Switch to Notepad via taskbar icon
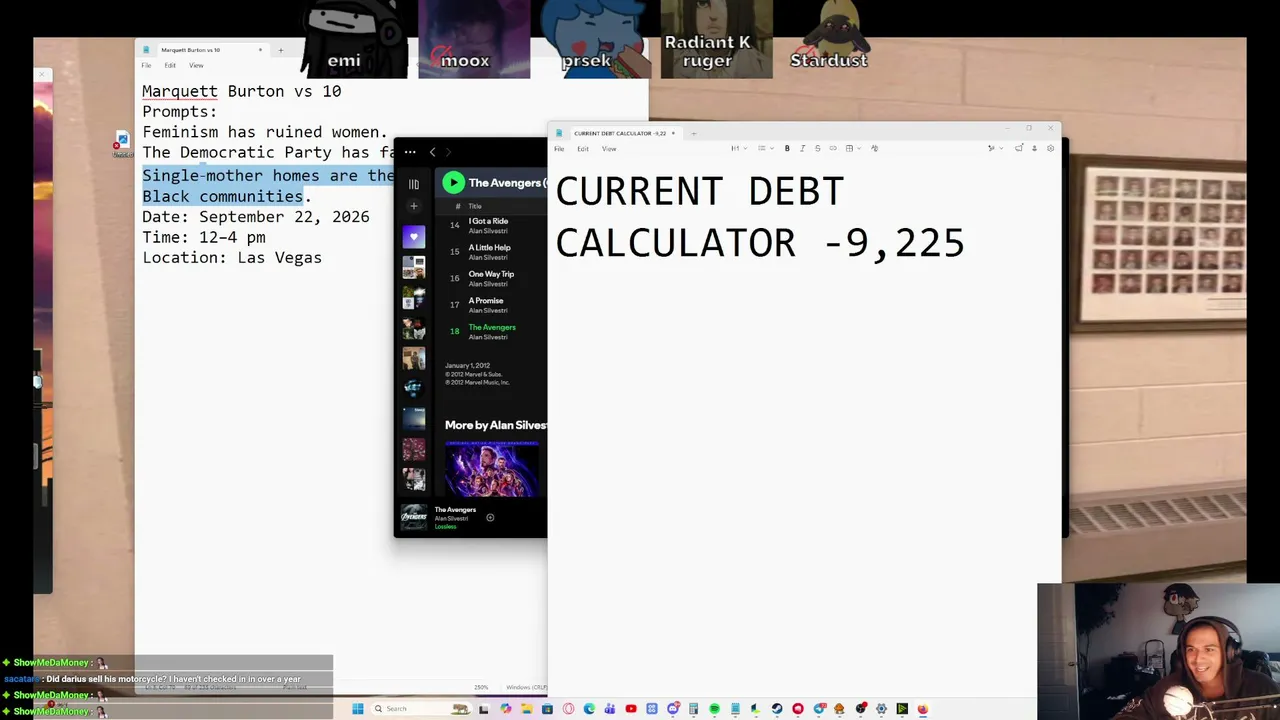The height and width of the screenshot is (720, 1280). point(735,709)
